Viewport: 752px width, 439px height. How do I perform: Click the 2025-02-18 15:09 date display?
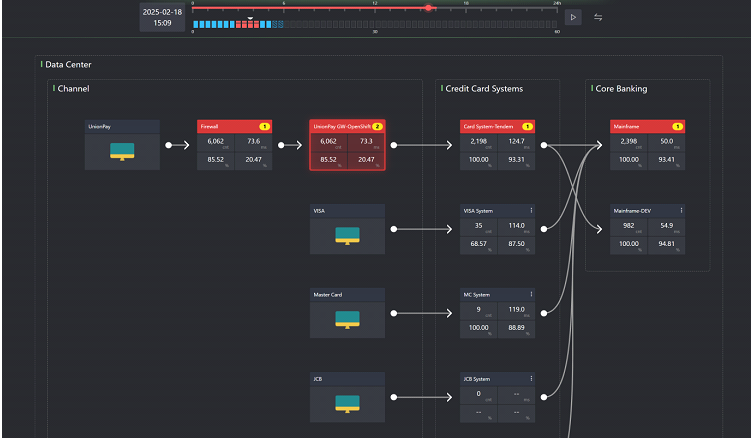pos(162,16)
